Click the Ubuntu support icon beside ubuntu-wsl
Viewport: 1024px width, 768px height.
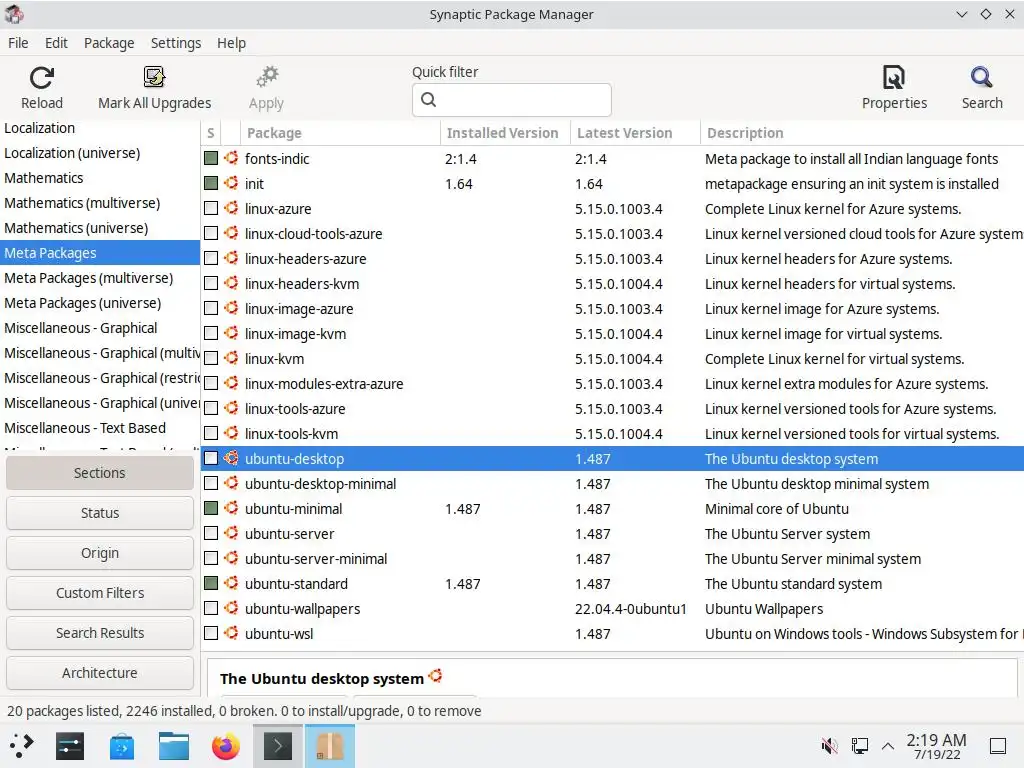pos(231,633)
